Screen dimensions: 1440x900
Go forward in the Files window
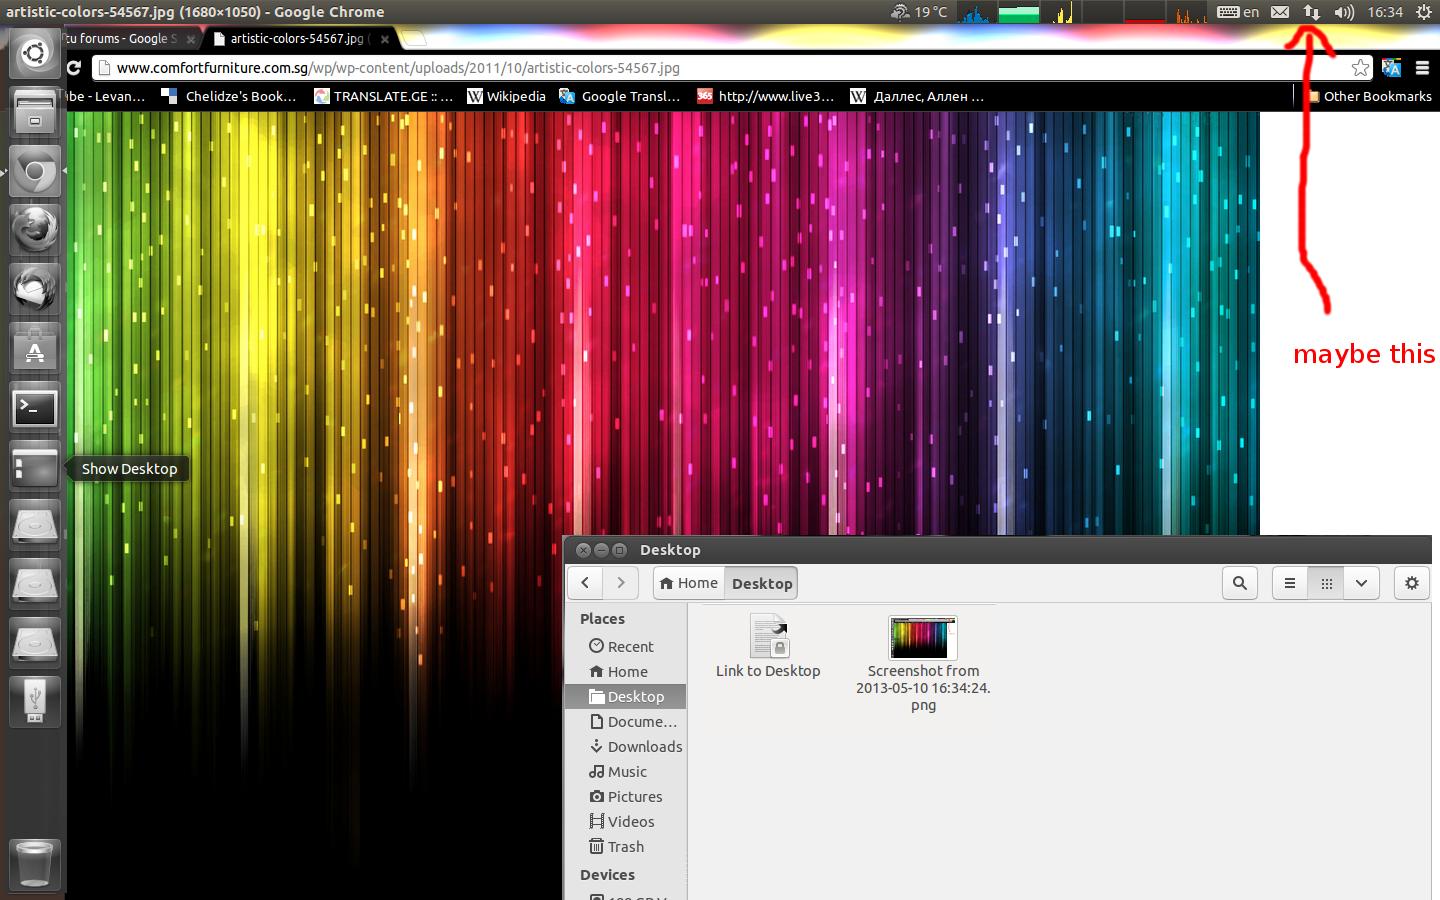621,583
